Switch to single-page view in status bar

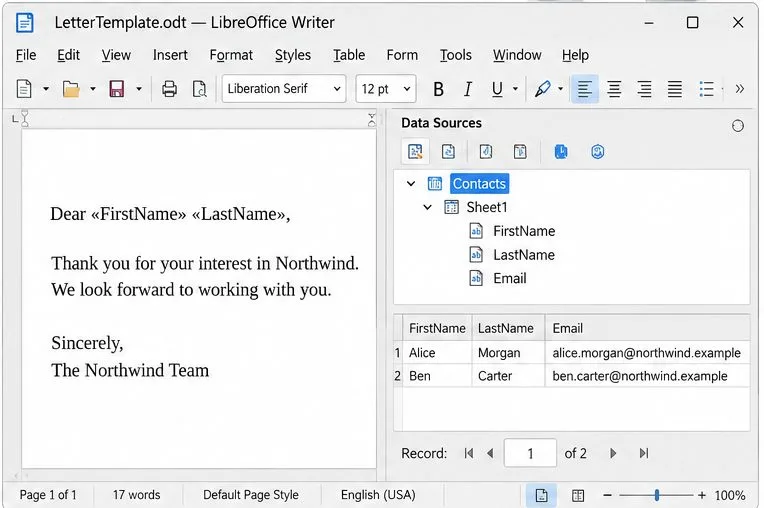(541, 495)
